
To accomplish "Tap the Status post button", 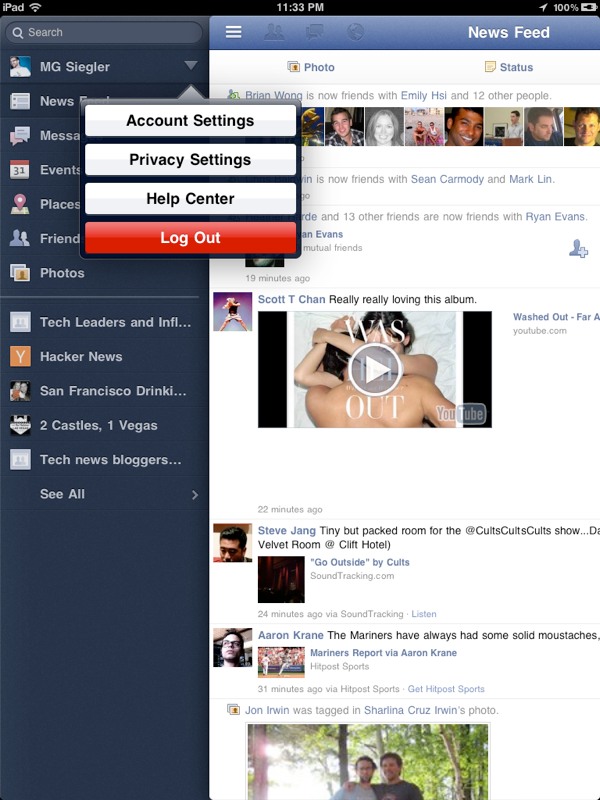I will tap(509, 67).
